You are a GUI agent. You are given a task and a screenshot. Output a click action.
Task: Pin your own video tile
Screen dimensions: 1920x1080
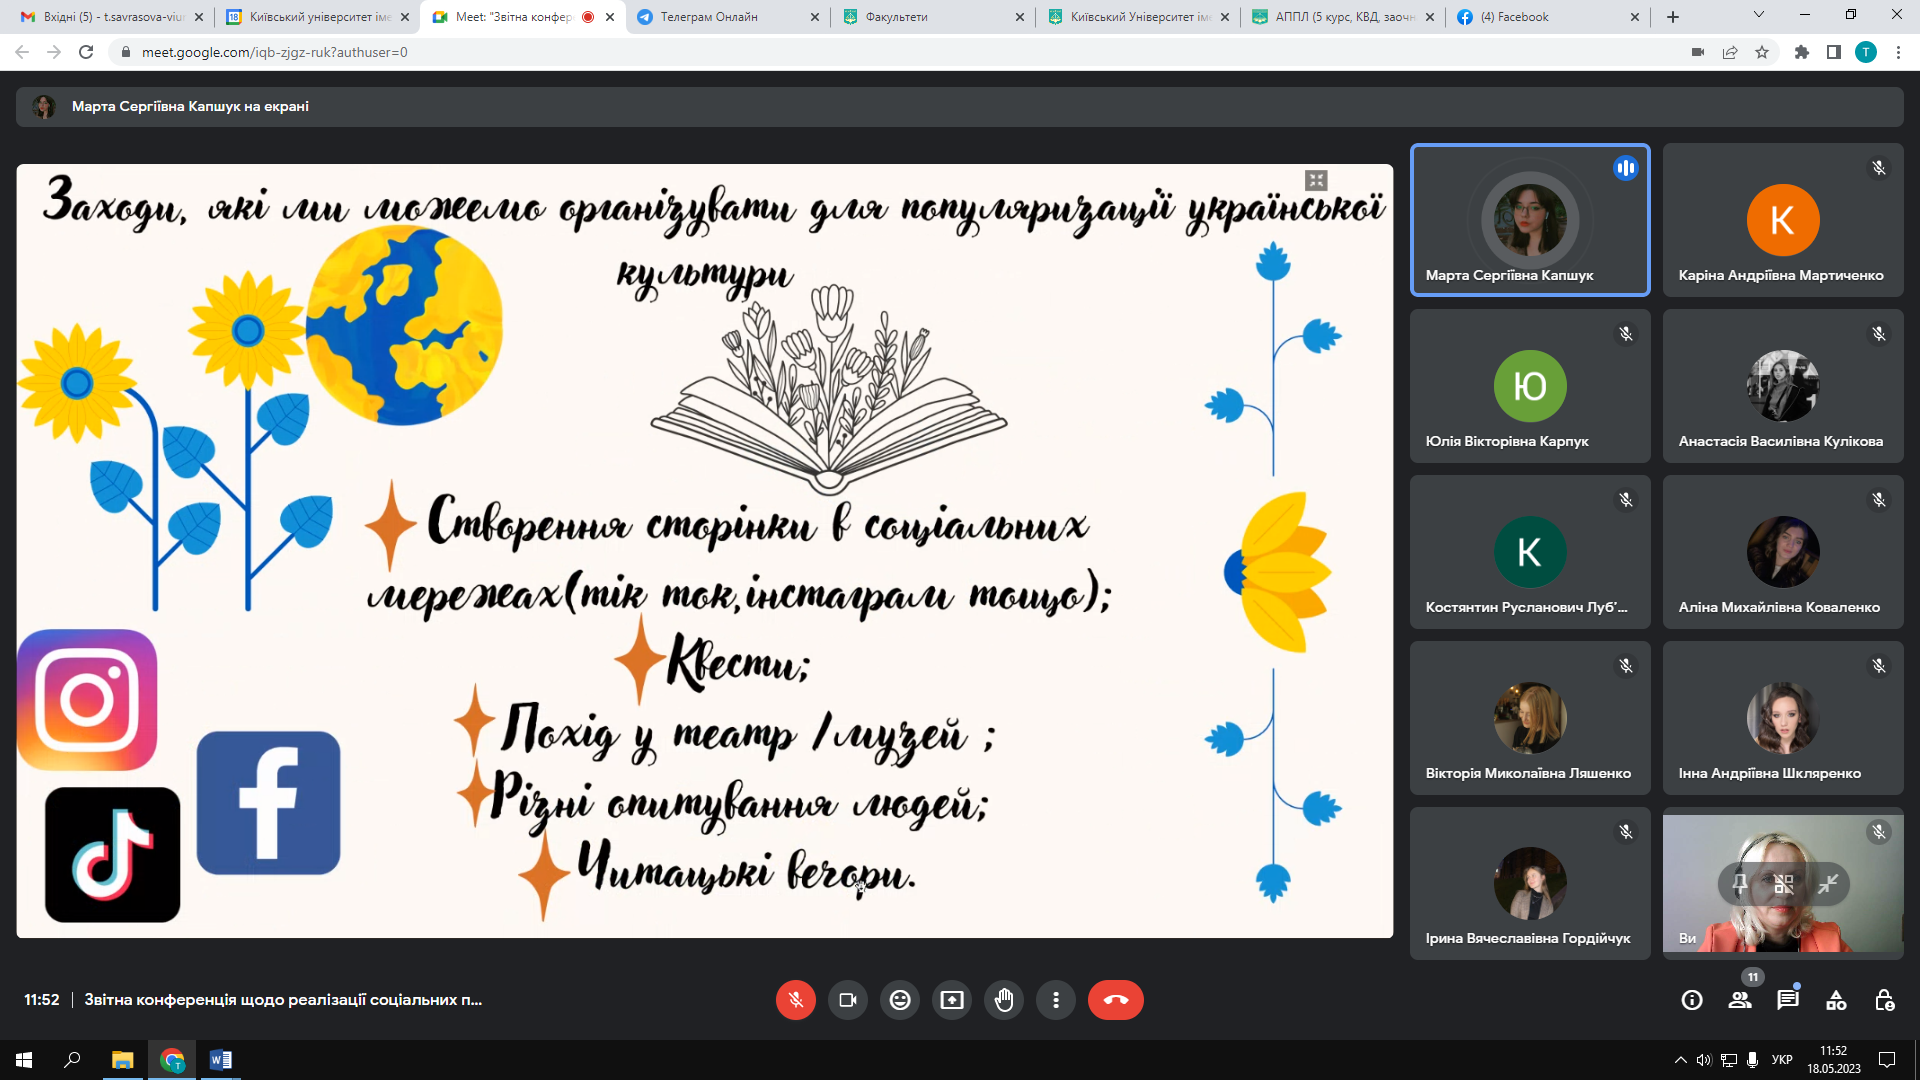[1740, 884]
